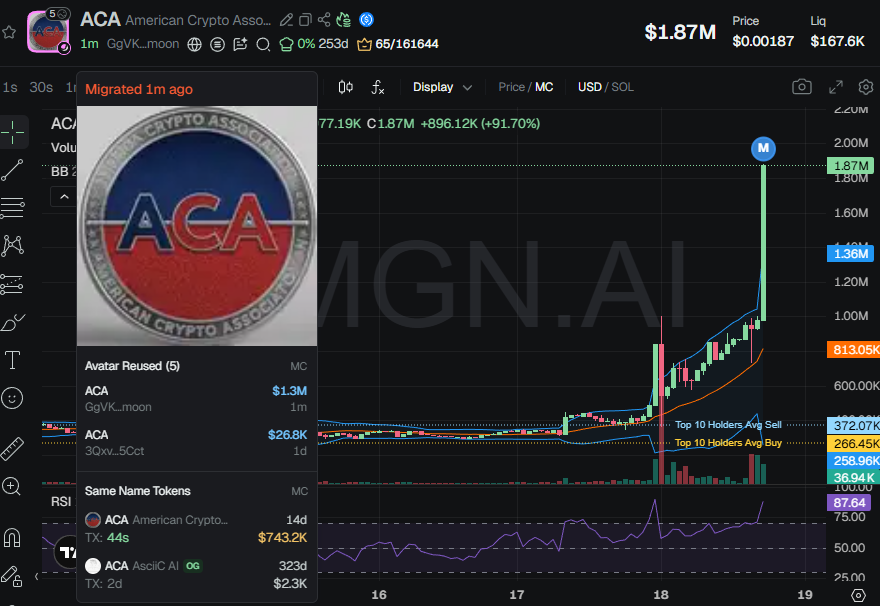Image resolution: width=880 pixels, height=606 pixels.
Task: Open ACA 3Qxv...5Cct reused avatar row
Action: (x=196, y=443)
